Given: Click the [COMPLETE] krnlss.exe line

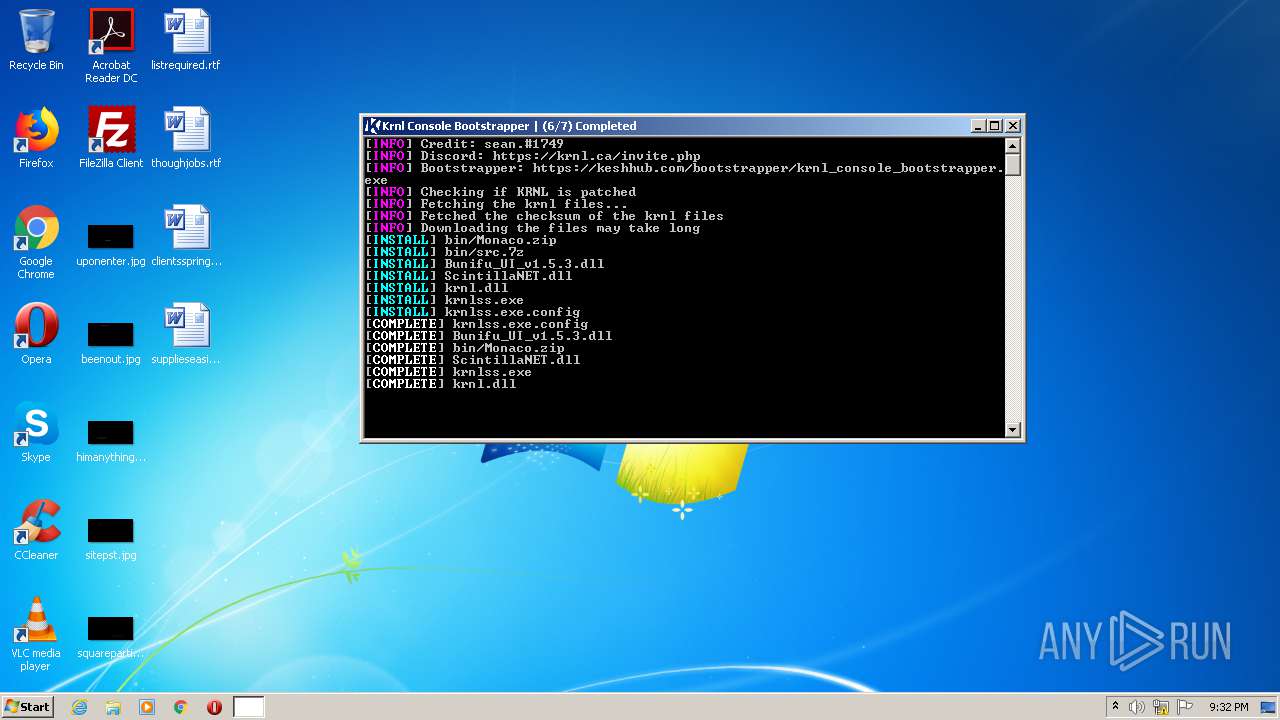Looking at the screenshot, I should tap(448, 372).
